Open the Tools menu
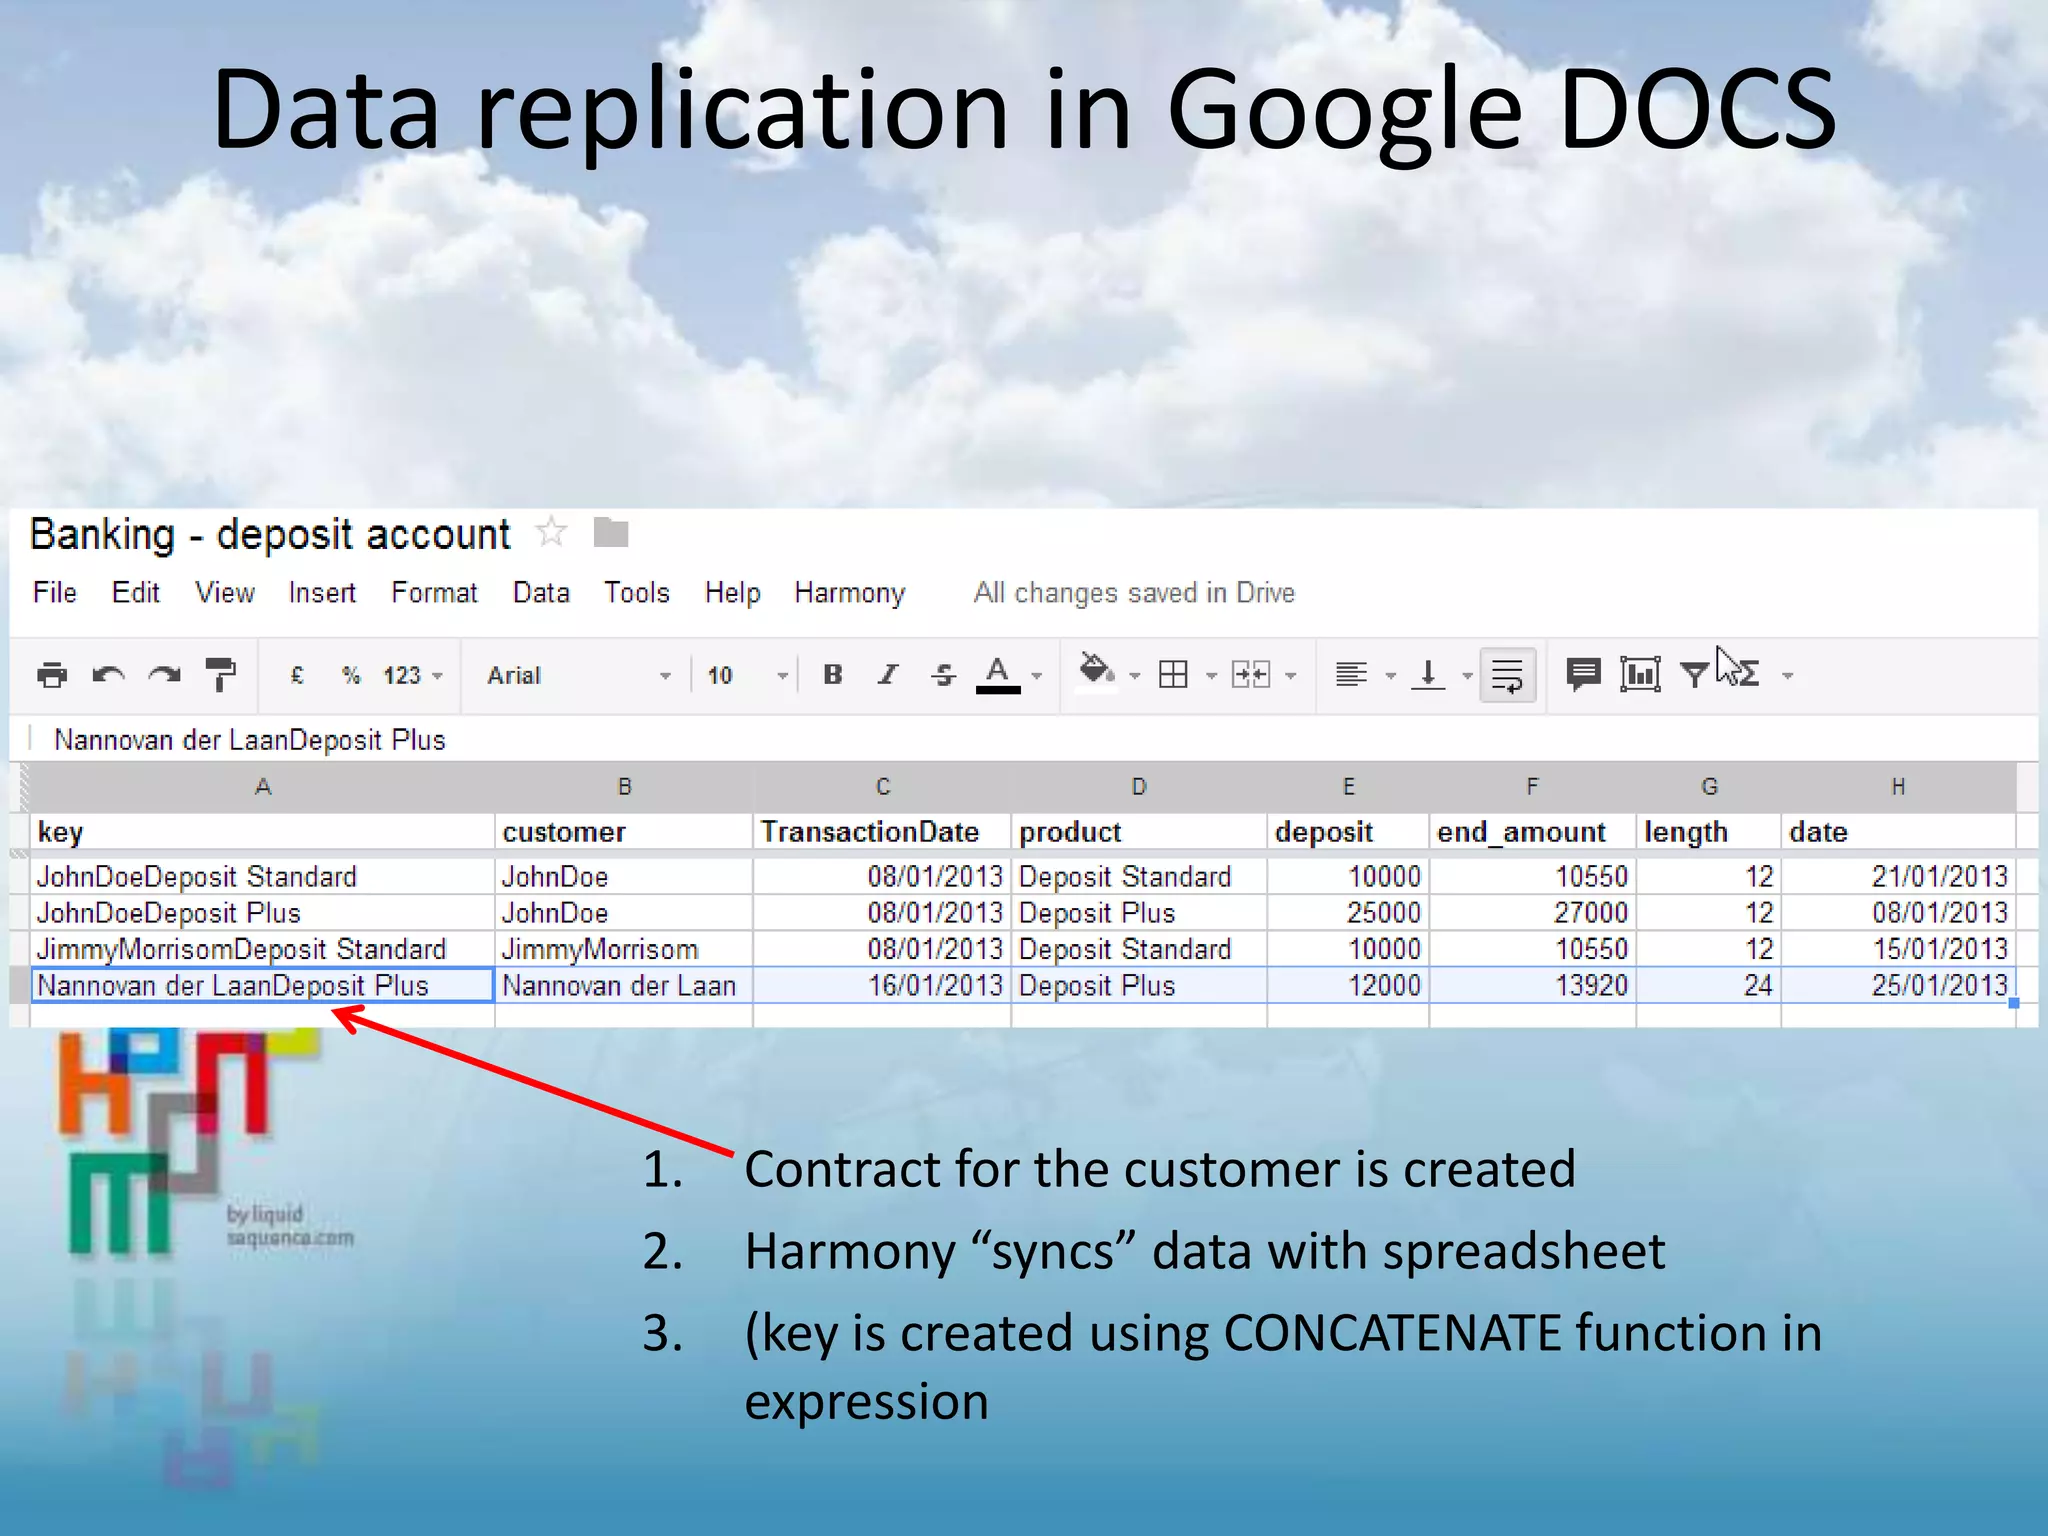The image size is (2048, 1536). [636, 592]
